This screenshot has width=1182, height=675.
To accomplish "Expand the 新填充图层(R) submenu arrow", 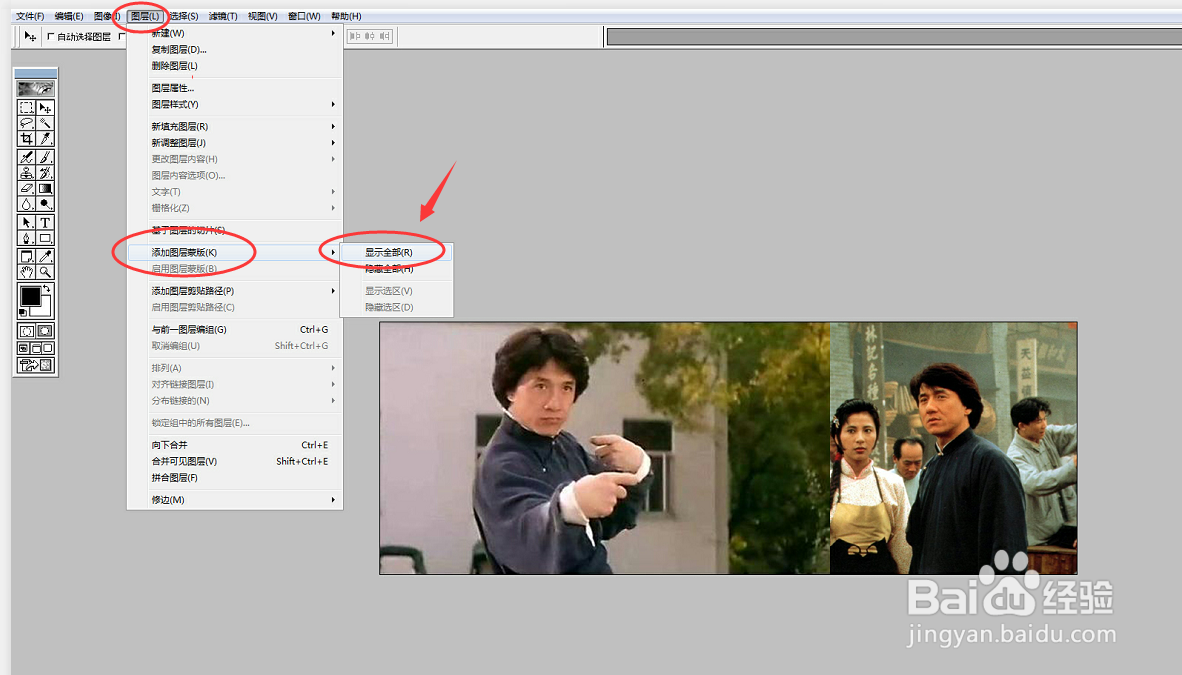I will click(x=333, y=126).
